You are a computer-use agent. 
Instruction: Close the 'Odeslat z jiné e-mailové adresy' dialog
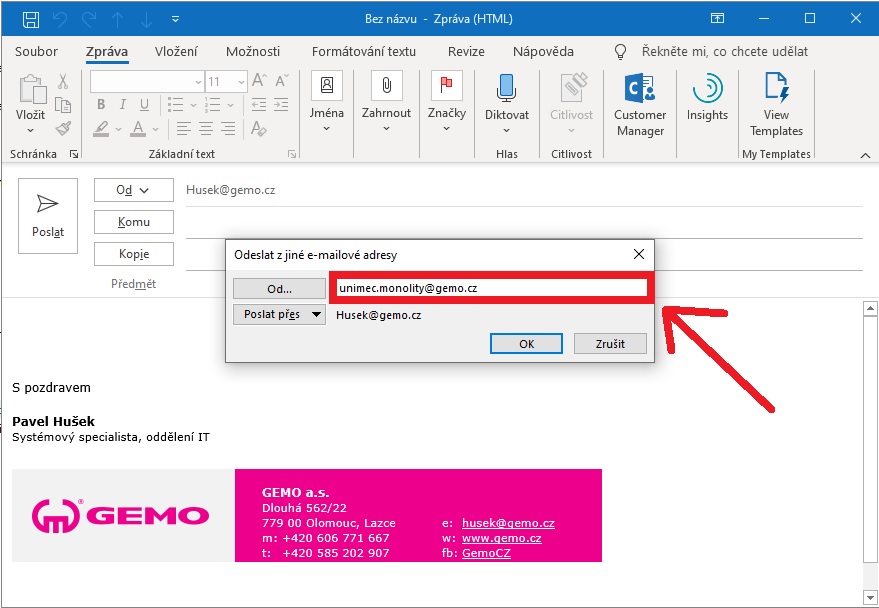pyautogui.click(x=639, y=254)
